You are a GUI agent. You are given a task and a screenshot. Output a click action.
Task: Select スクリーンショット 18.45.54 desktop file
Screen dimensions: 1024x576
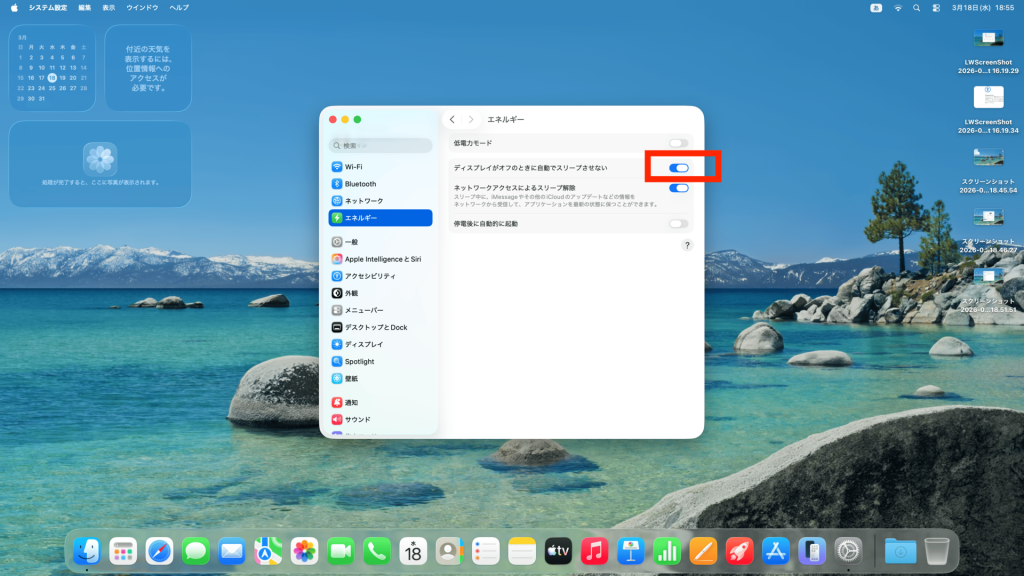point(988,171)
